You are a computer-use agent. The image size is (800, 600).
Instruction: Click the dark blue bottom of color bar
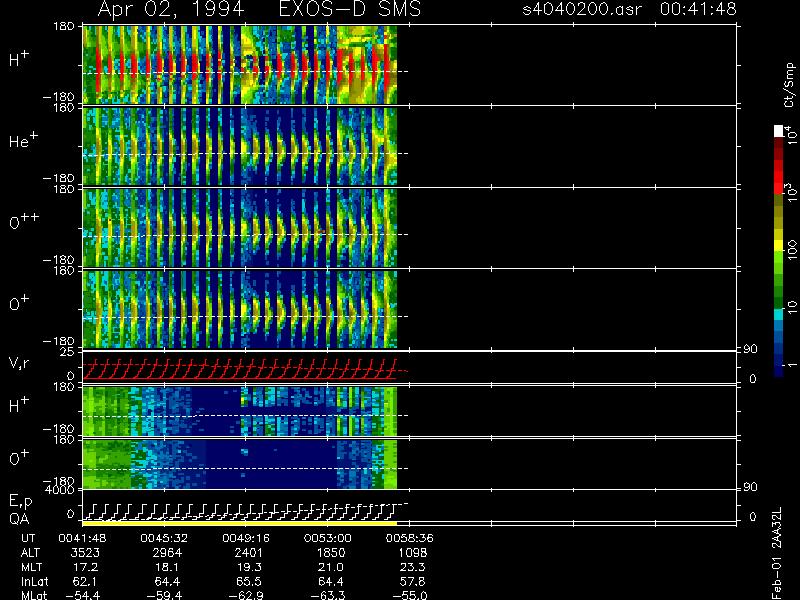(779, 371)
